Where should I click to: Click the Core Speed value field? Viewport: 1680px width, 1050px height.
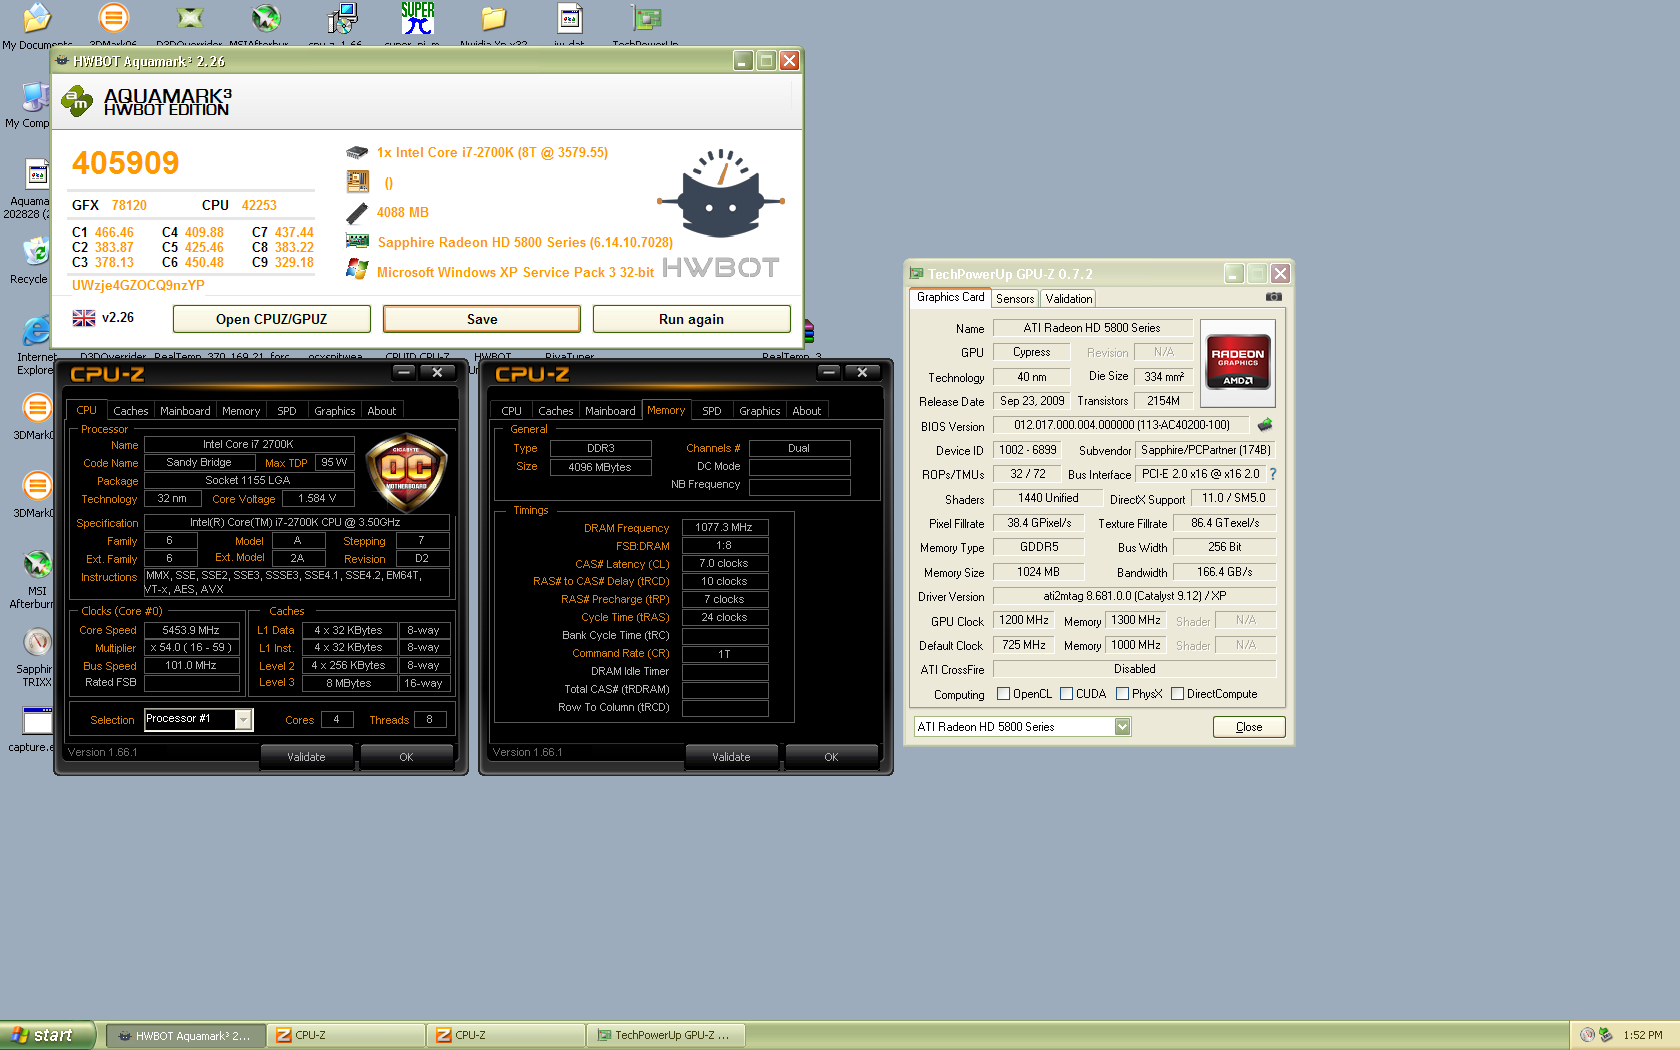point(191,630)
